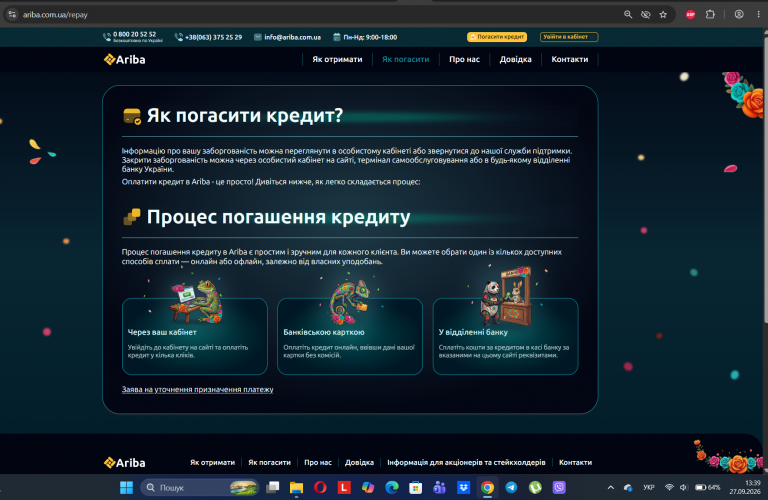Open Контакти in the footer
Screen dimensions: 768x500
[x=576, y=463]
